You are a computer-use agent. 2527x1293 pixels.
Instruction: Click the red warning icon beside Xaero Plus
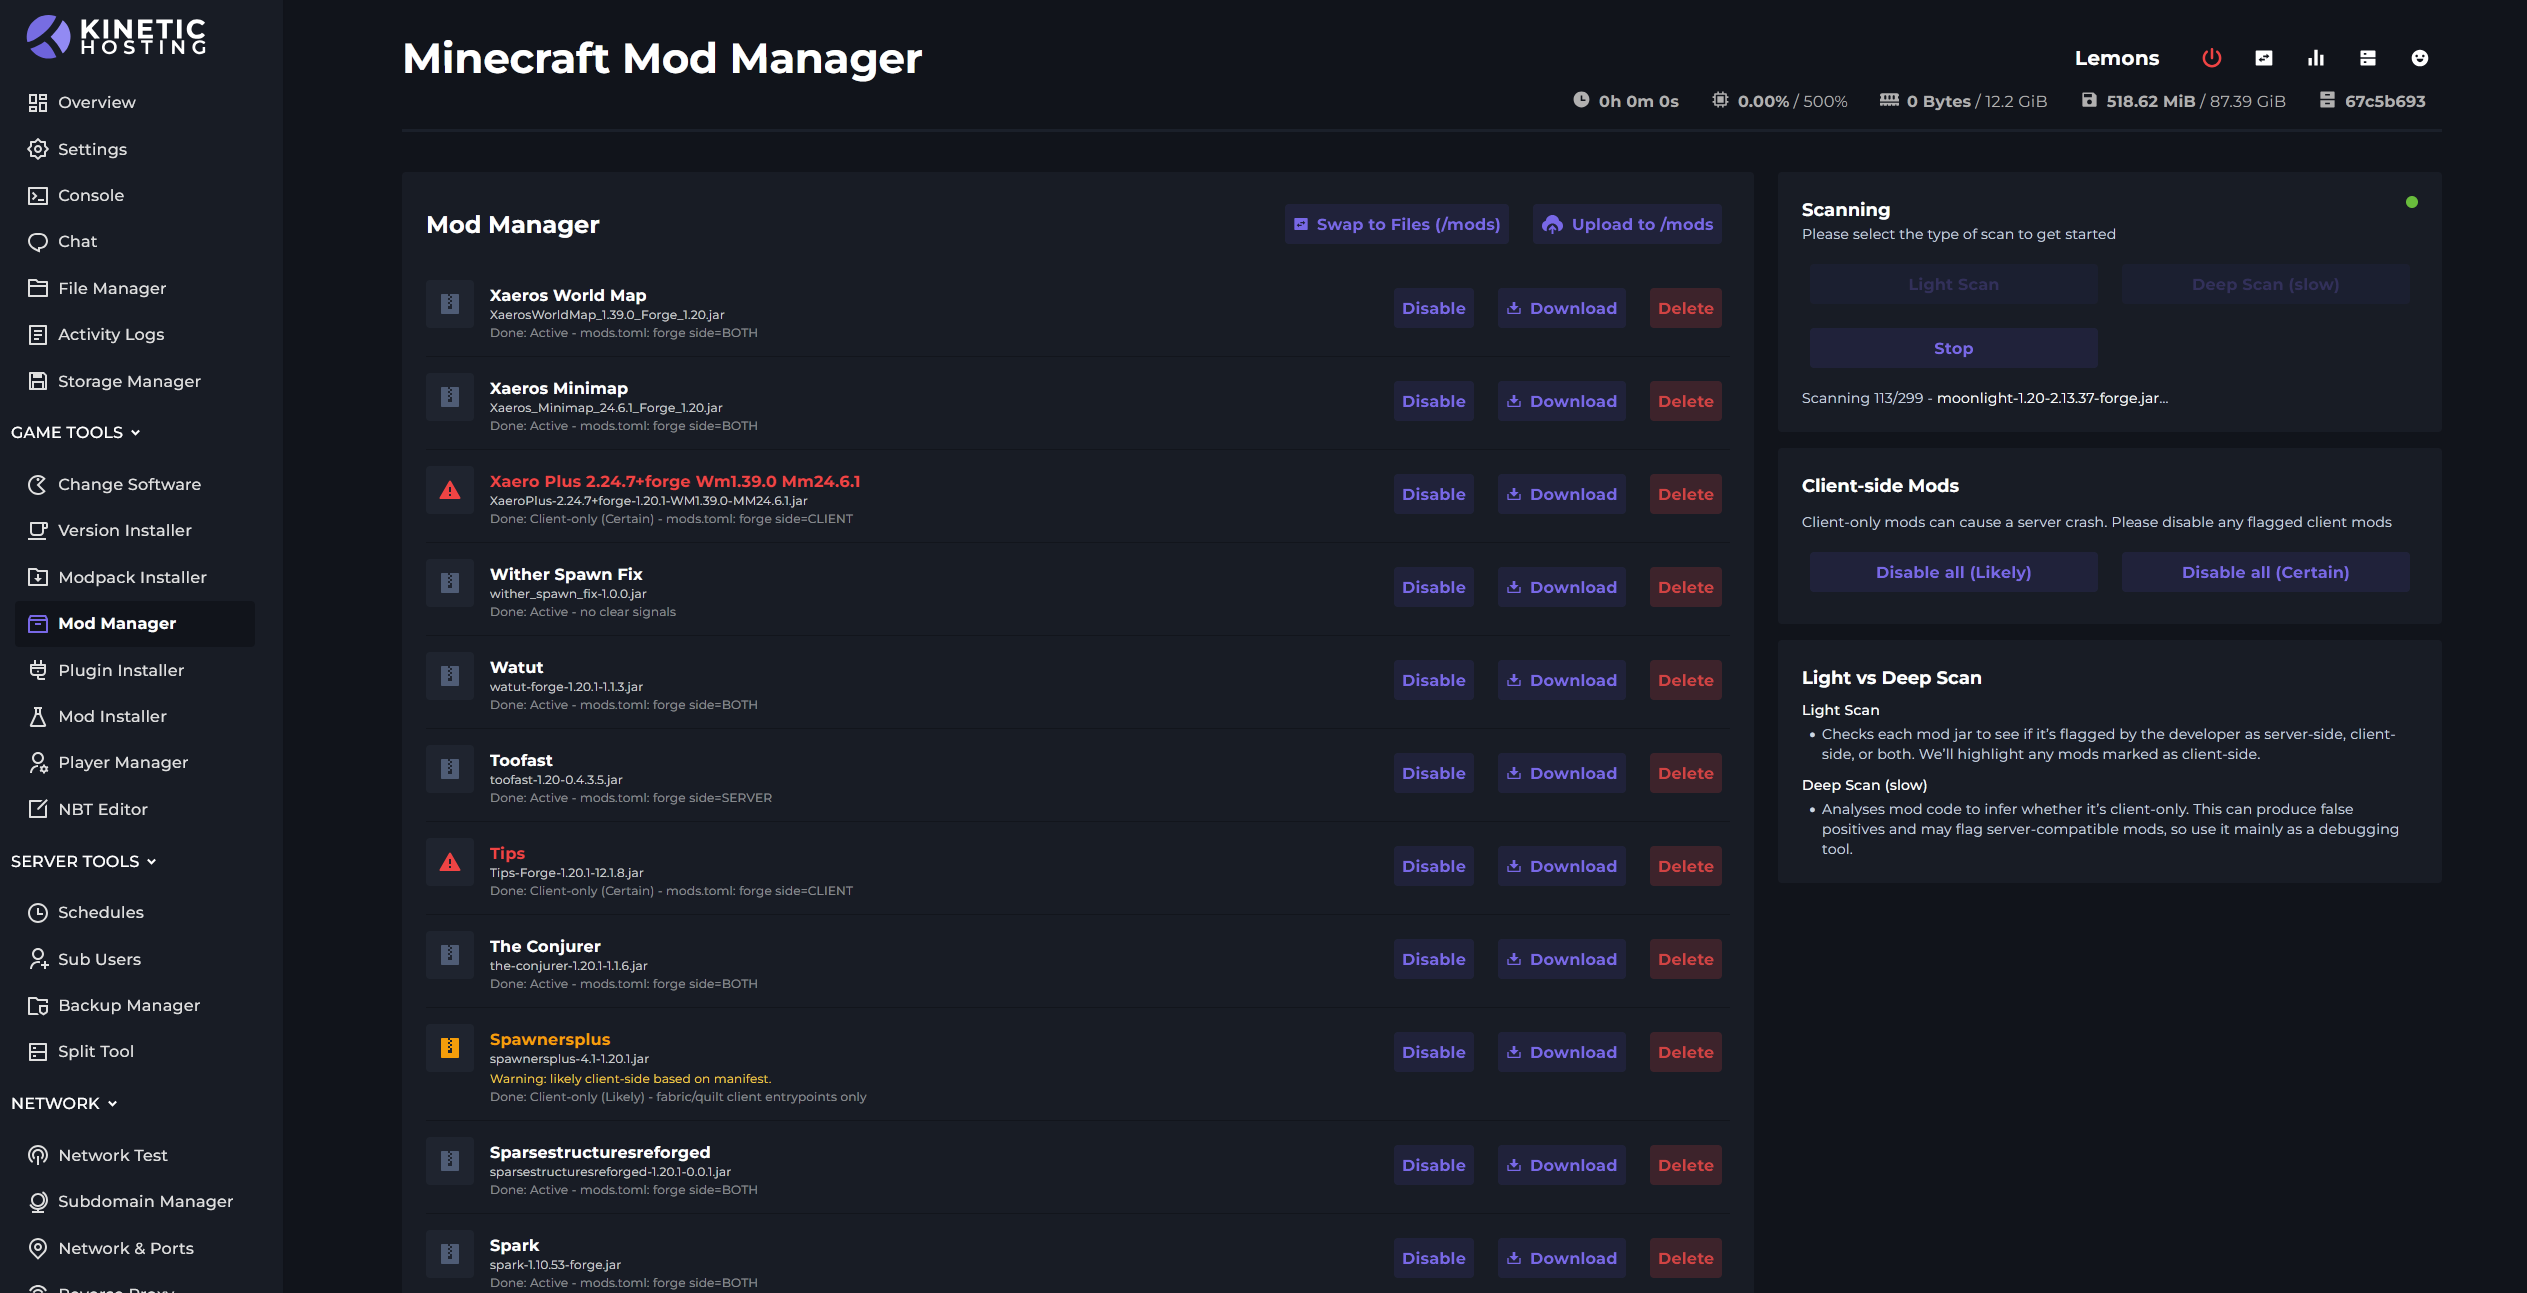(x=450, y=491)
